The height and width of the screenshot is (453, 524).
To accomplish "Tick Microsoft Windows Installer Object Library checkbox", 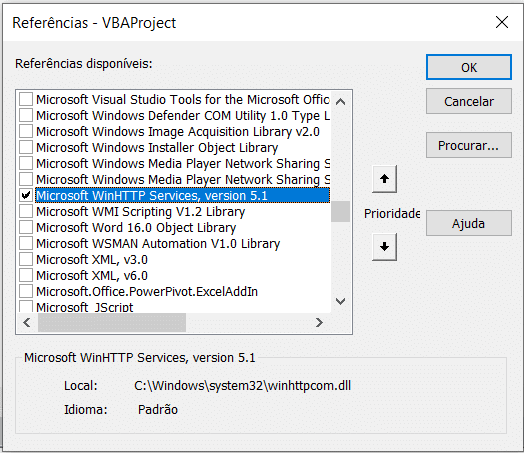I will point(26,147).
